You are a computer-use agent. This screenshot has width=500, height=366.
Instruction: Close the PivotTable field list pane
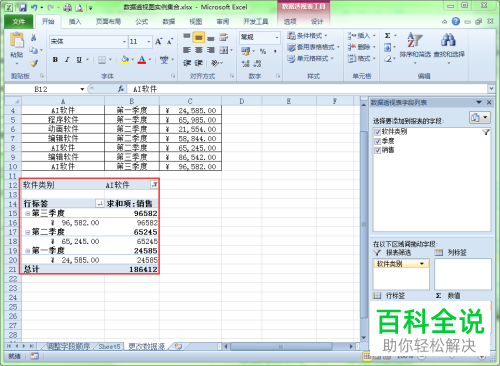click(x=489, y=102)
